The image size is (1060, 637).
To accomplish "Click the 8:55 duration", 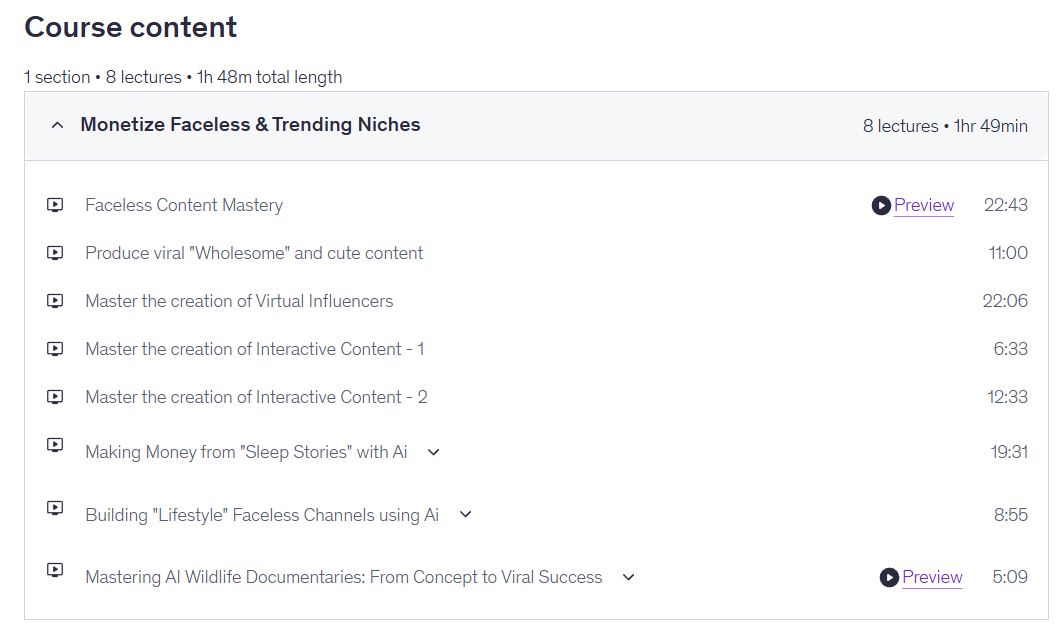I will pyautogui.click(x=1011, y=515).
